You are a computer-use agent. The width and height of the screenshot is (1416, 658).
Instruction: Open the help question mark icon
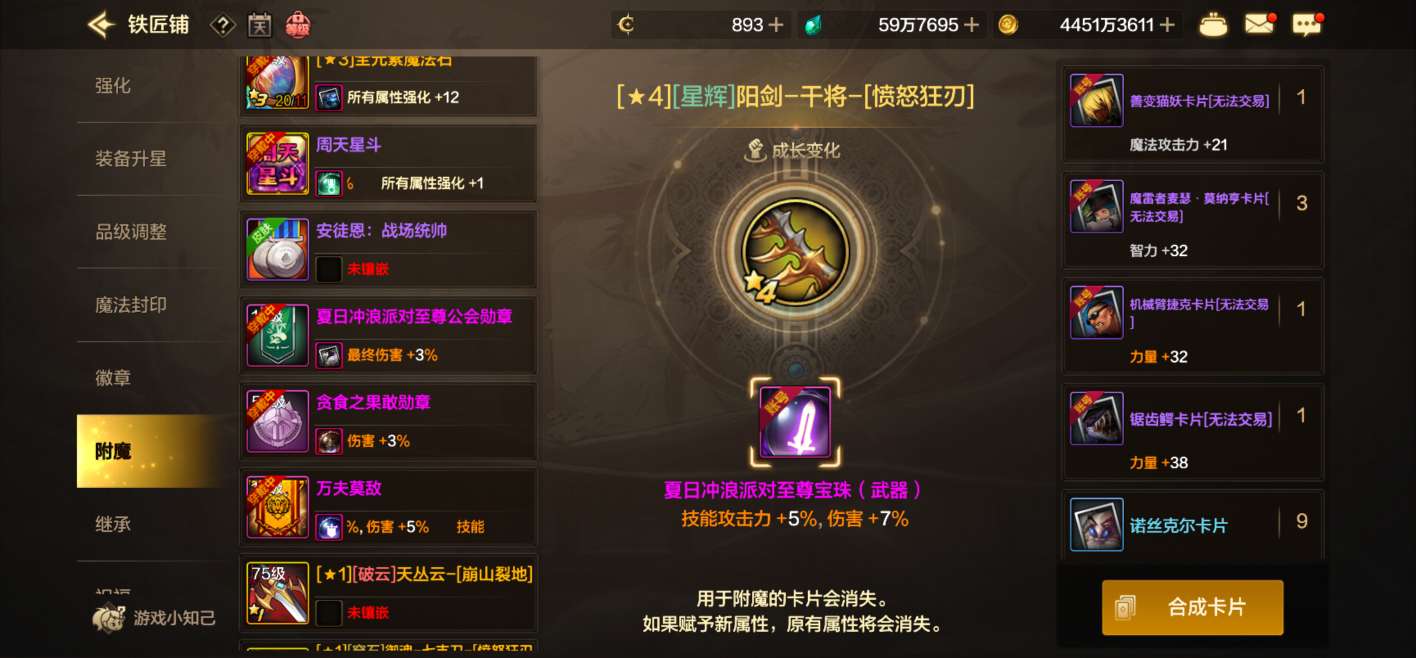222,25
